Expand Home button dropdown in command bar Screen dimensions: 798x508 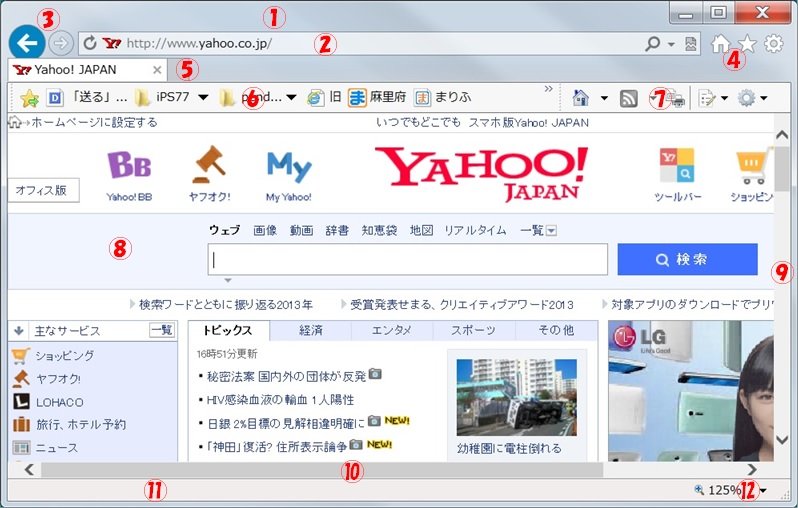pyautogui.click(x=604, y=98)
